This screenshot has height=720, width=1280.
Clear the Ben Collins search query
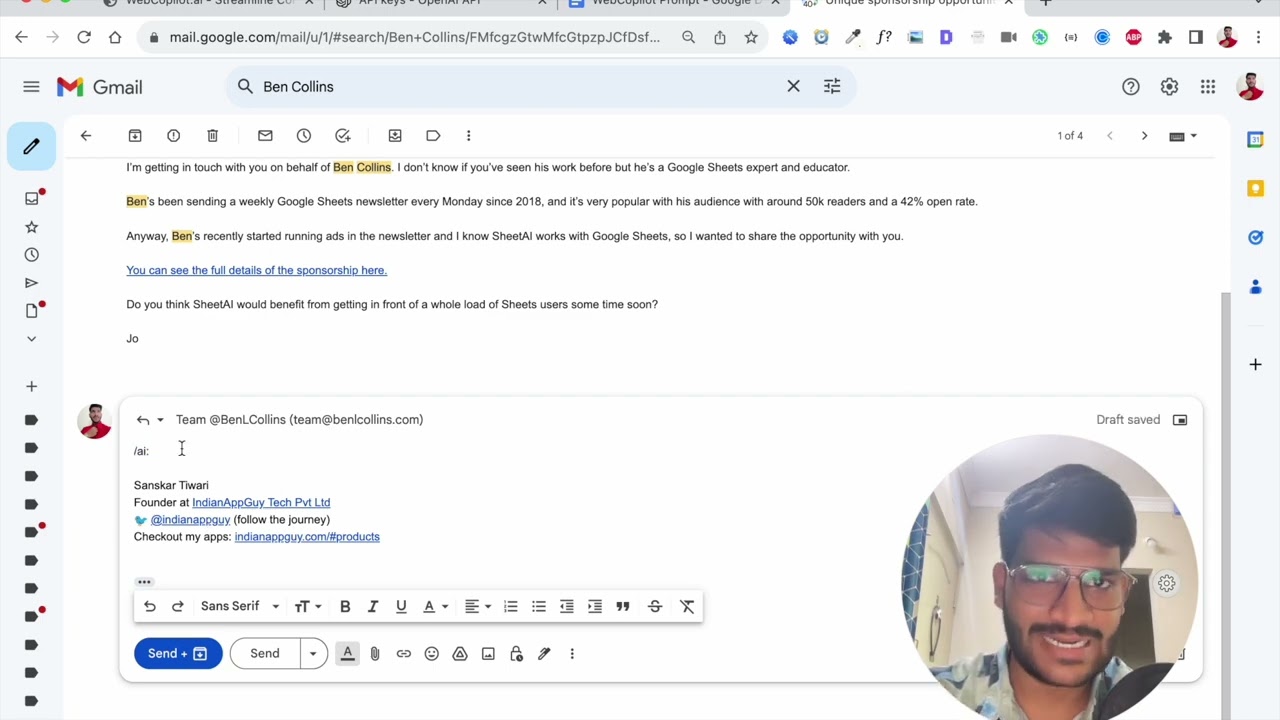click(793, 87)
